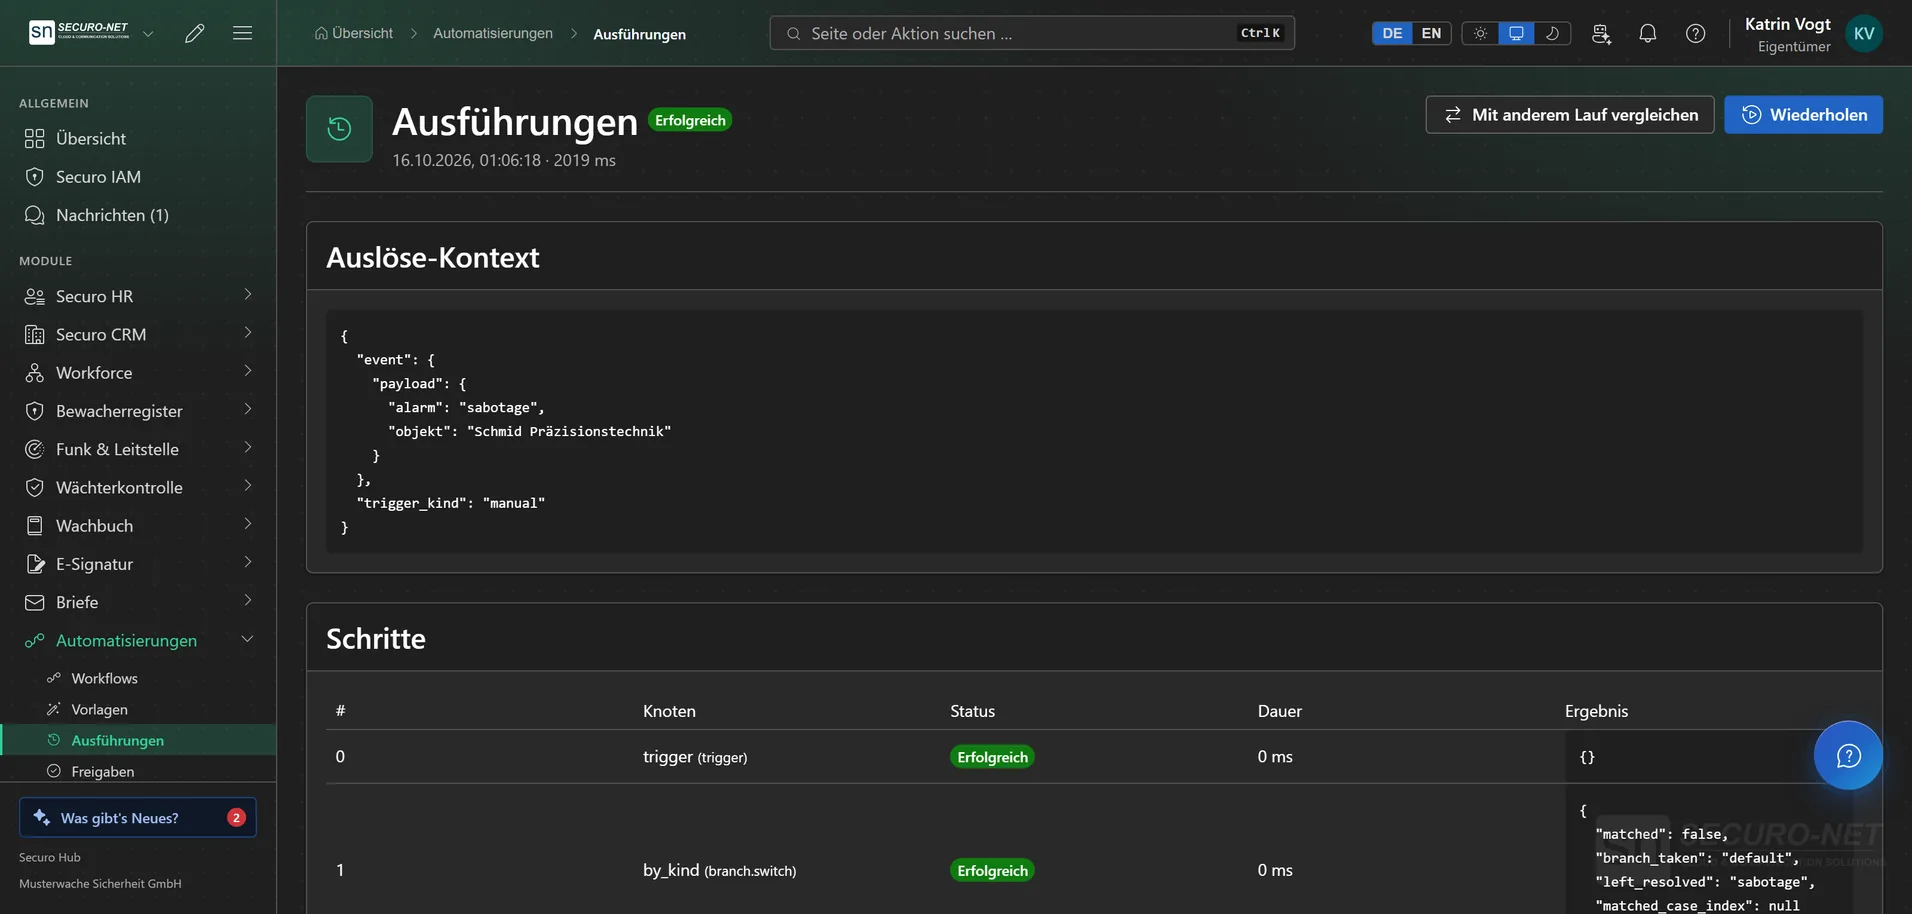Click Funk & Leitstelle icon
Image resolution: width=1912 pixels, height=914 pixels.
coord(35,449)
